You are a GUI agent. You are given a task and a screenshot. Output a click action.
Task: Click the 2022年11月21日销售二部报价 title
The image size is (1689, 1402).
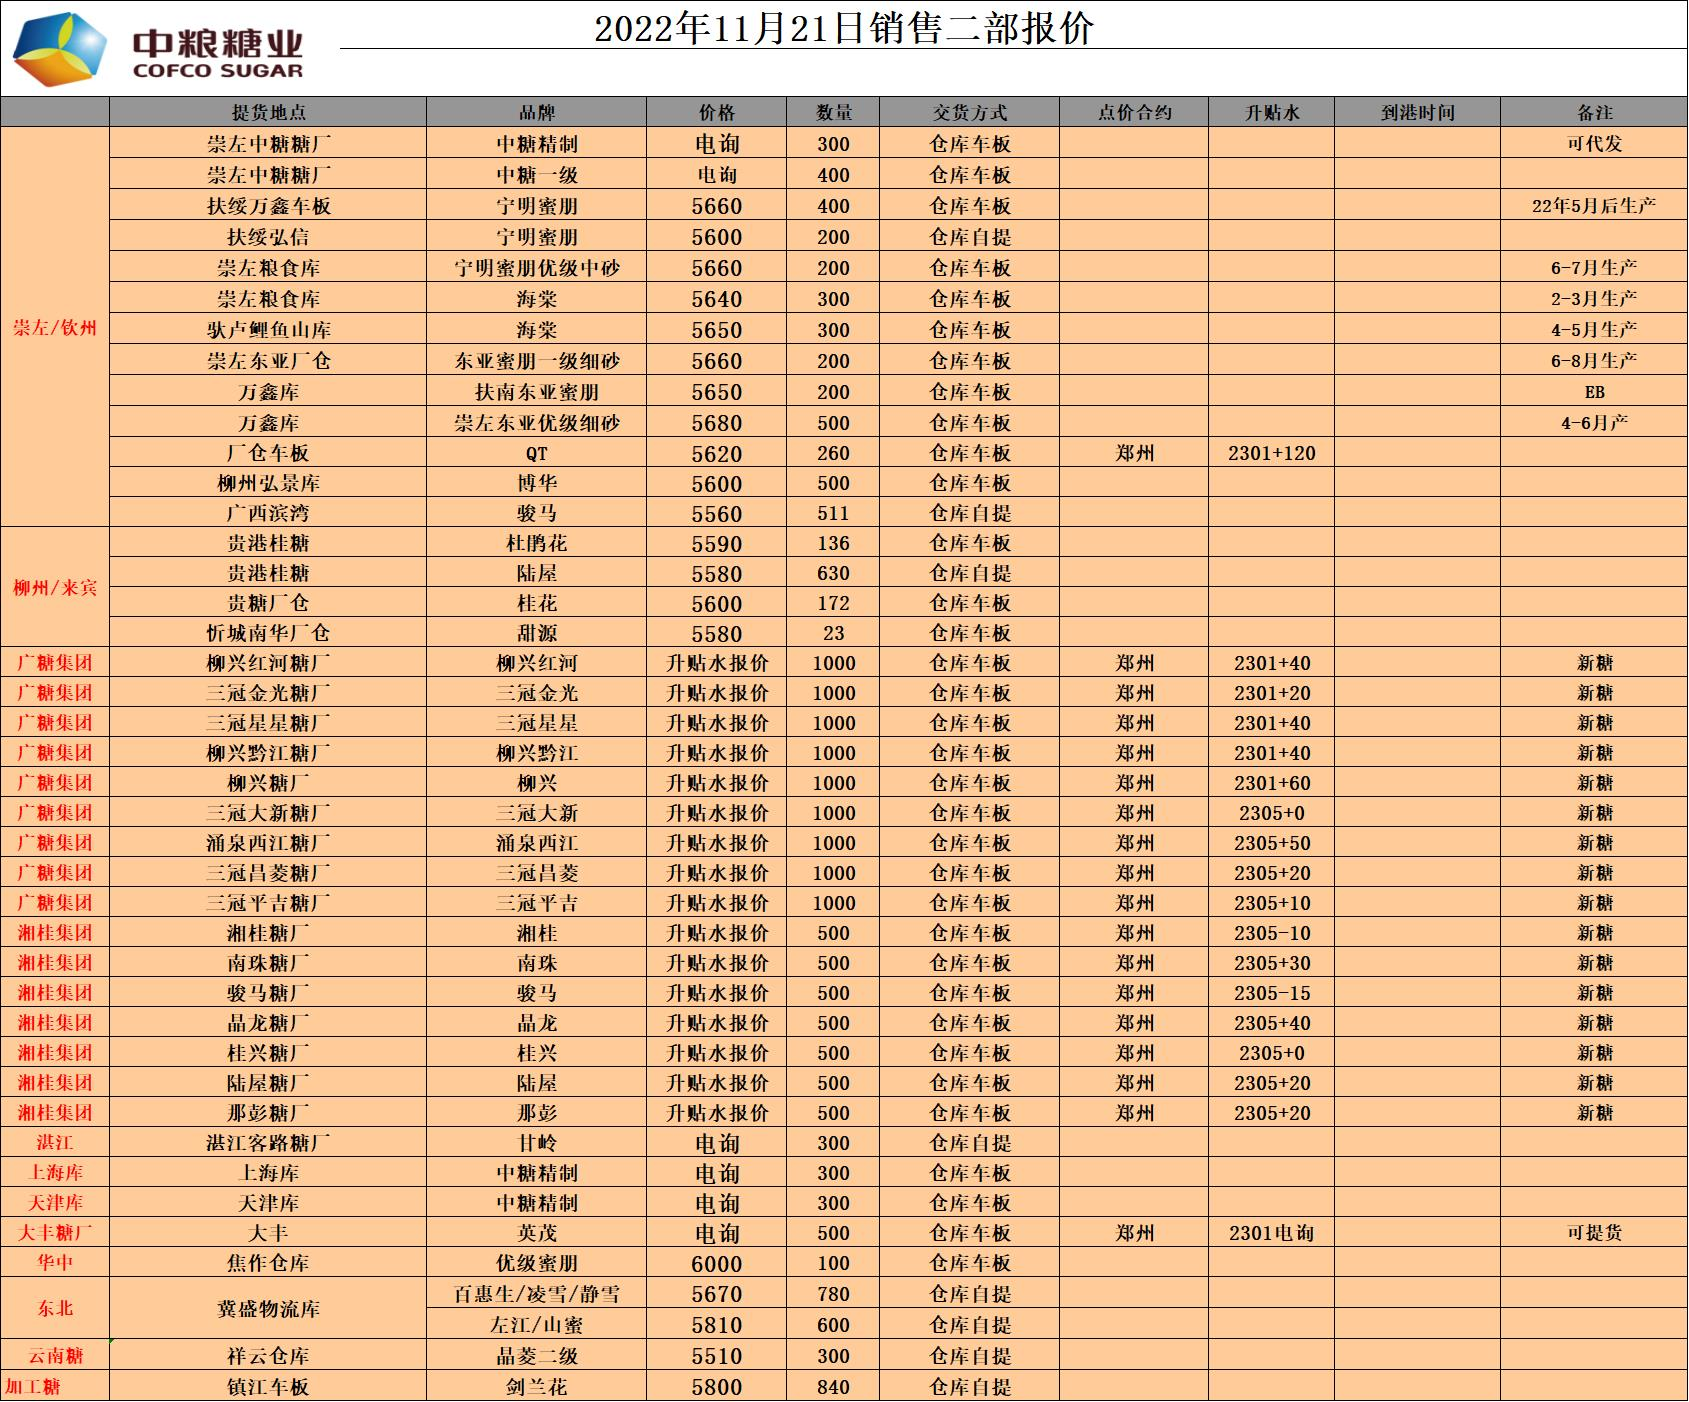coord(843,28)
